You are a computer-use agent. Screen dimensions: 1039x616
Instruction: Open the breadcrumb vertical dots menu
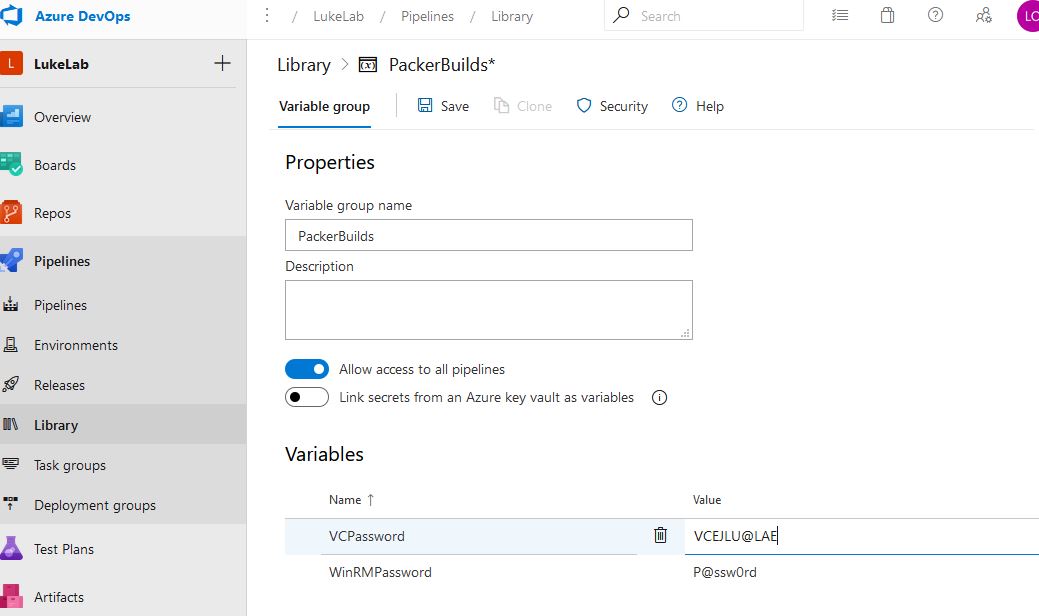[267, 15]
